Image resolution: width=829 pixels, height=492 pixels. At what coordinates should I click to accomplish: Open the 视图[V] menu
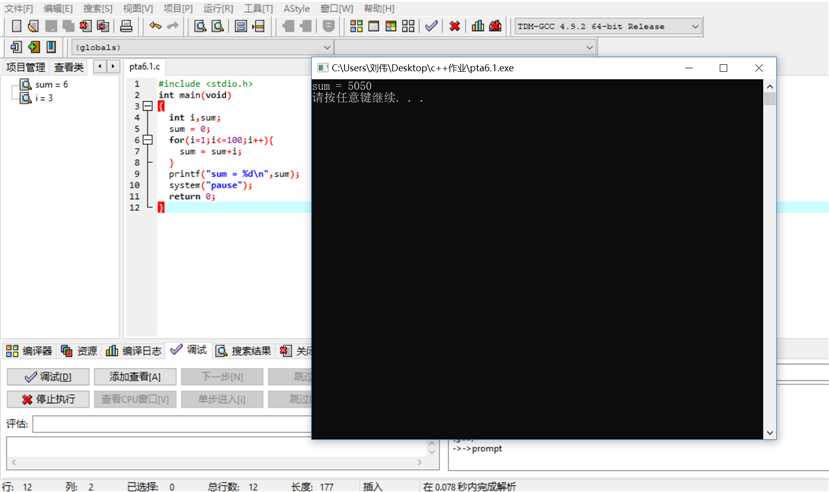[x=138, y=8]
